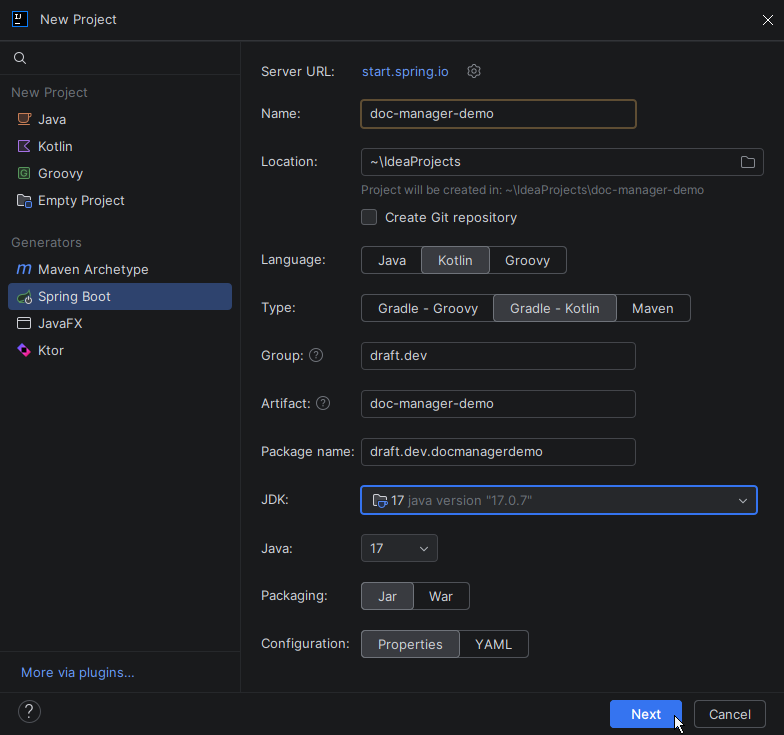784x735 pixels.
Task: Click the Group input field
Action: 498,356
